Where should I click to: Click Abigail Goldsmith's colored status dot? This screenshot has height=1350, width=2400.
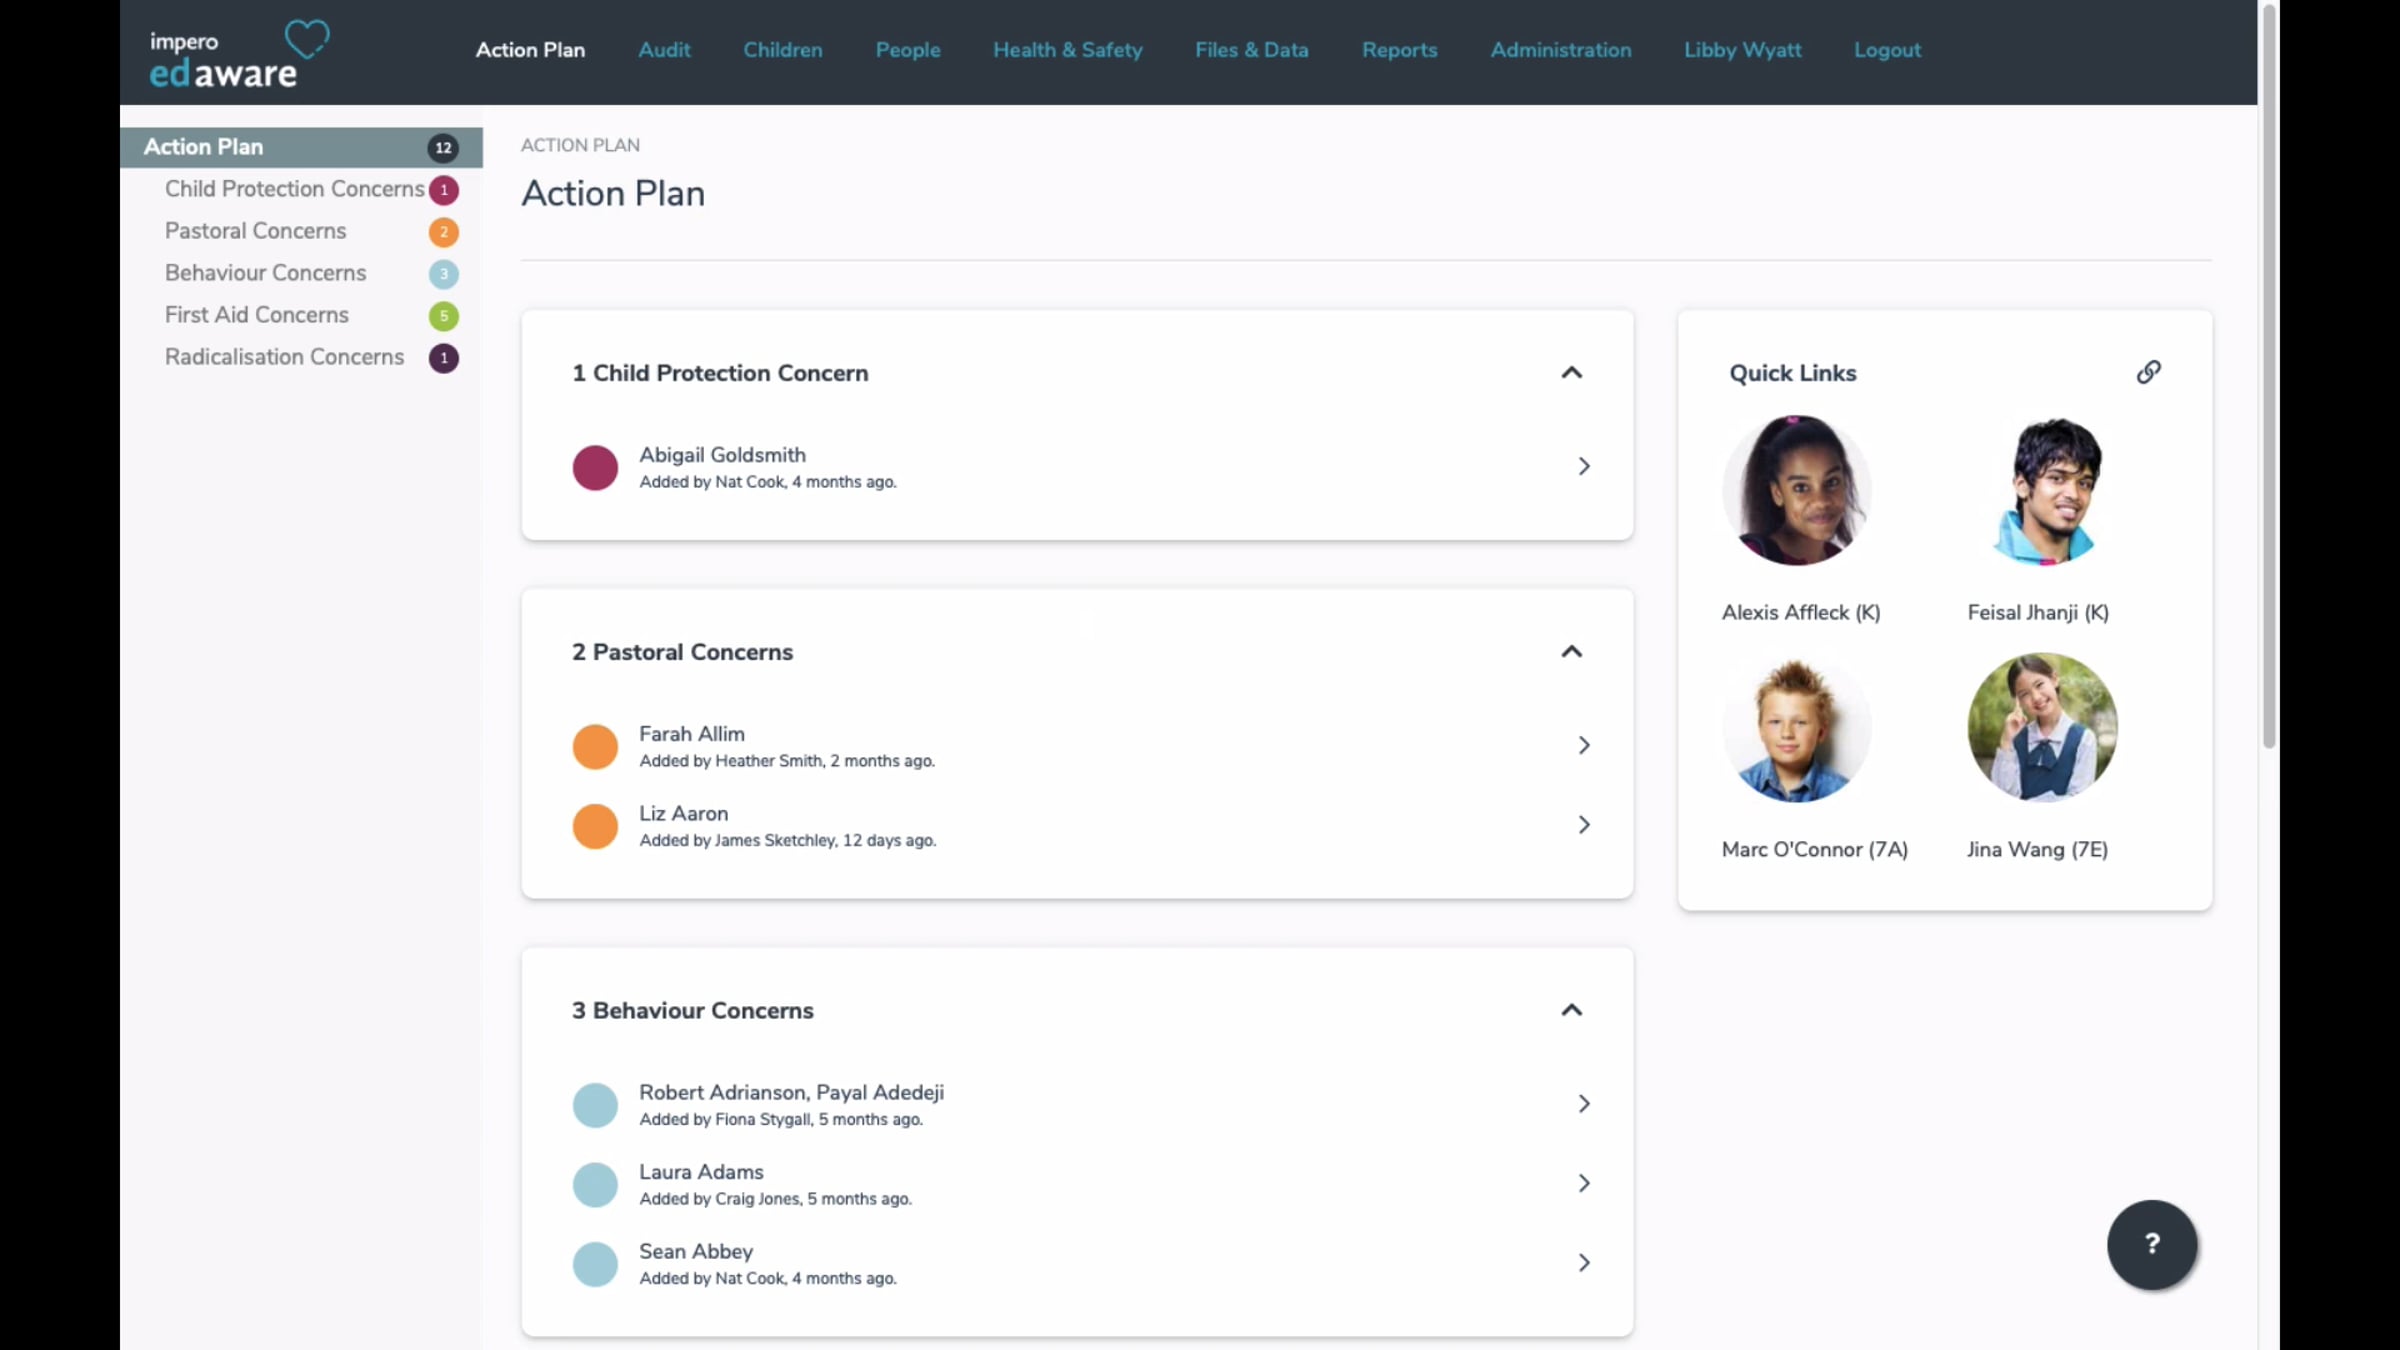click(x=595, y=466)
